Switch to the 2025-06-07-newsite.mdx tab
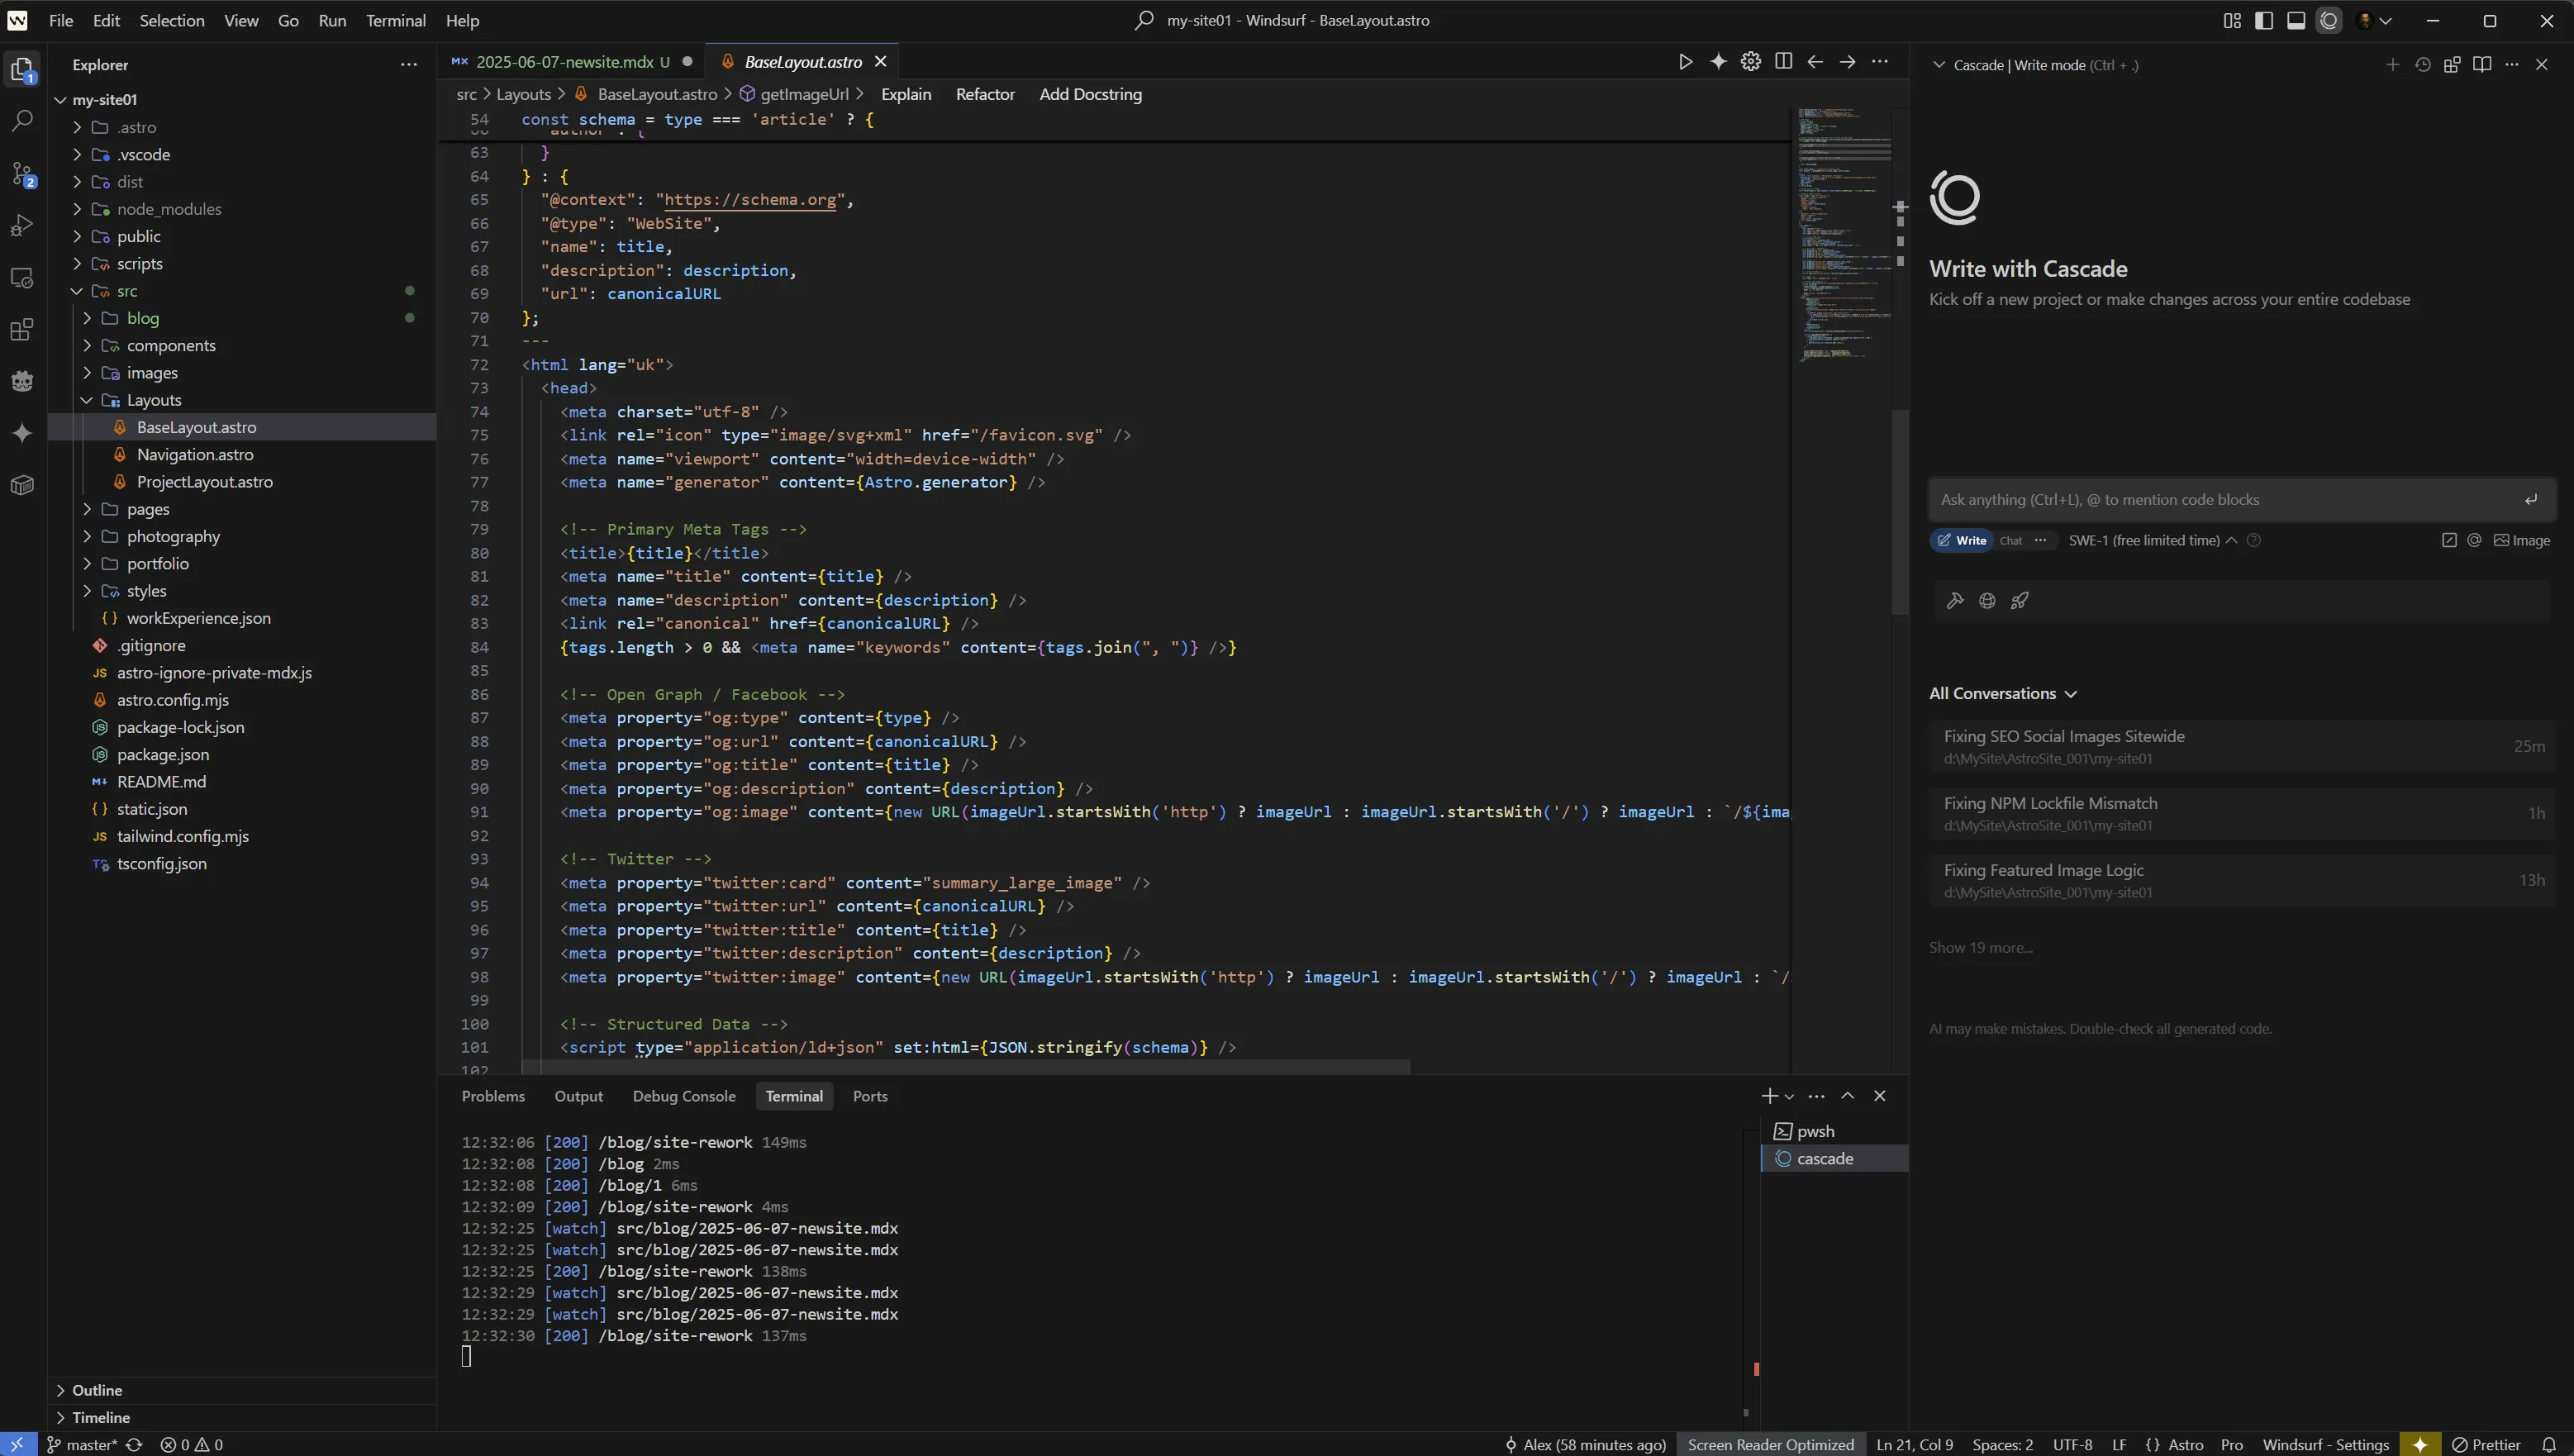 (572, 62)
